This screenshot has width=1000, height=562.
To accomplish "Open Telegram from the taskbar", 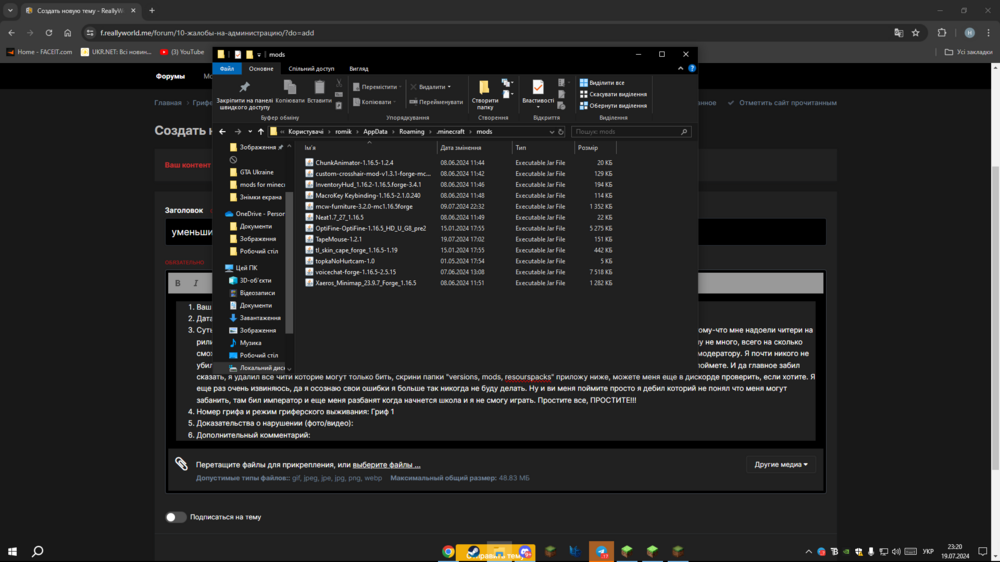I will coord(601,551).
